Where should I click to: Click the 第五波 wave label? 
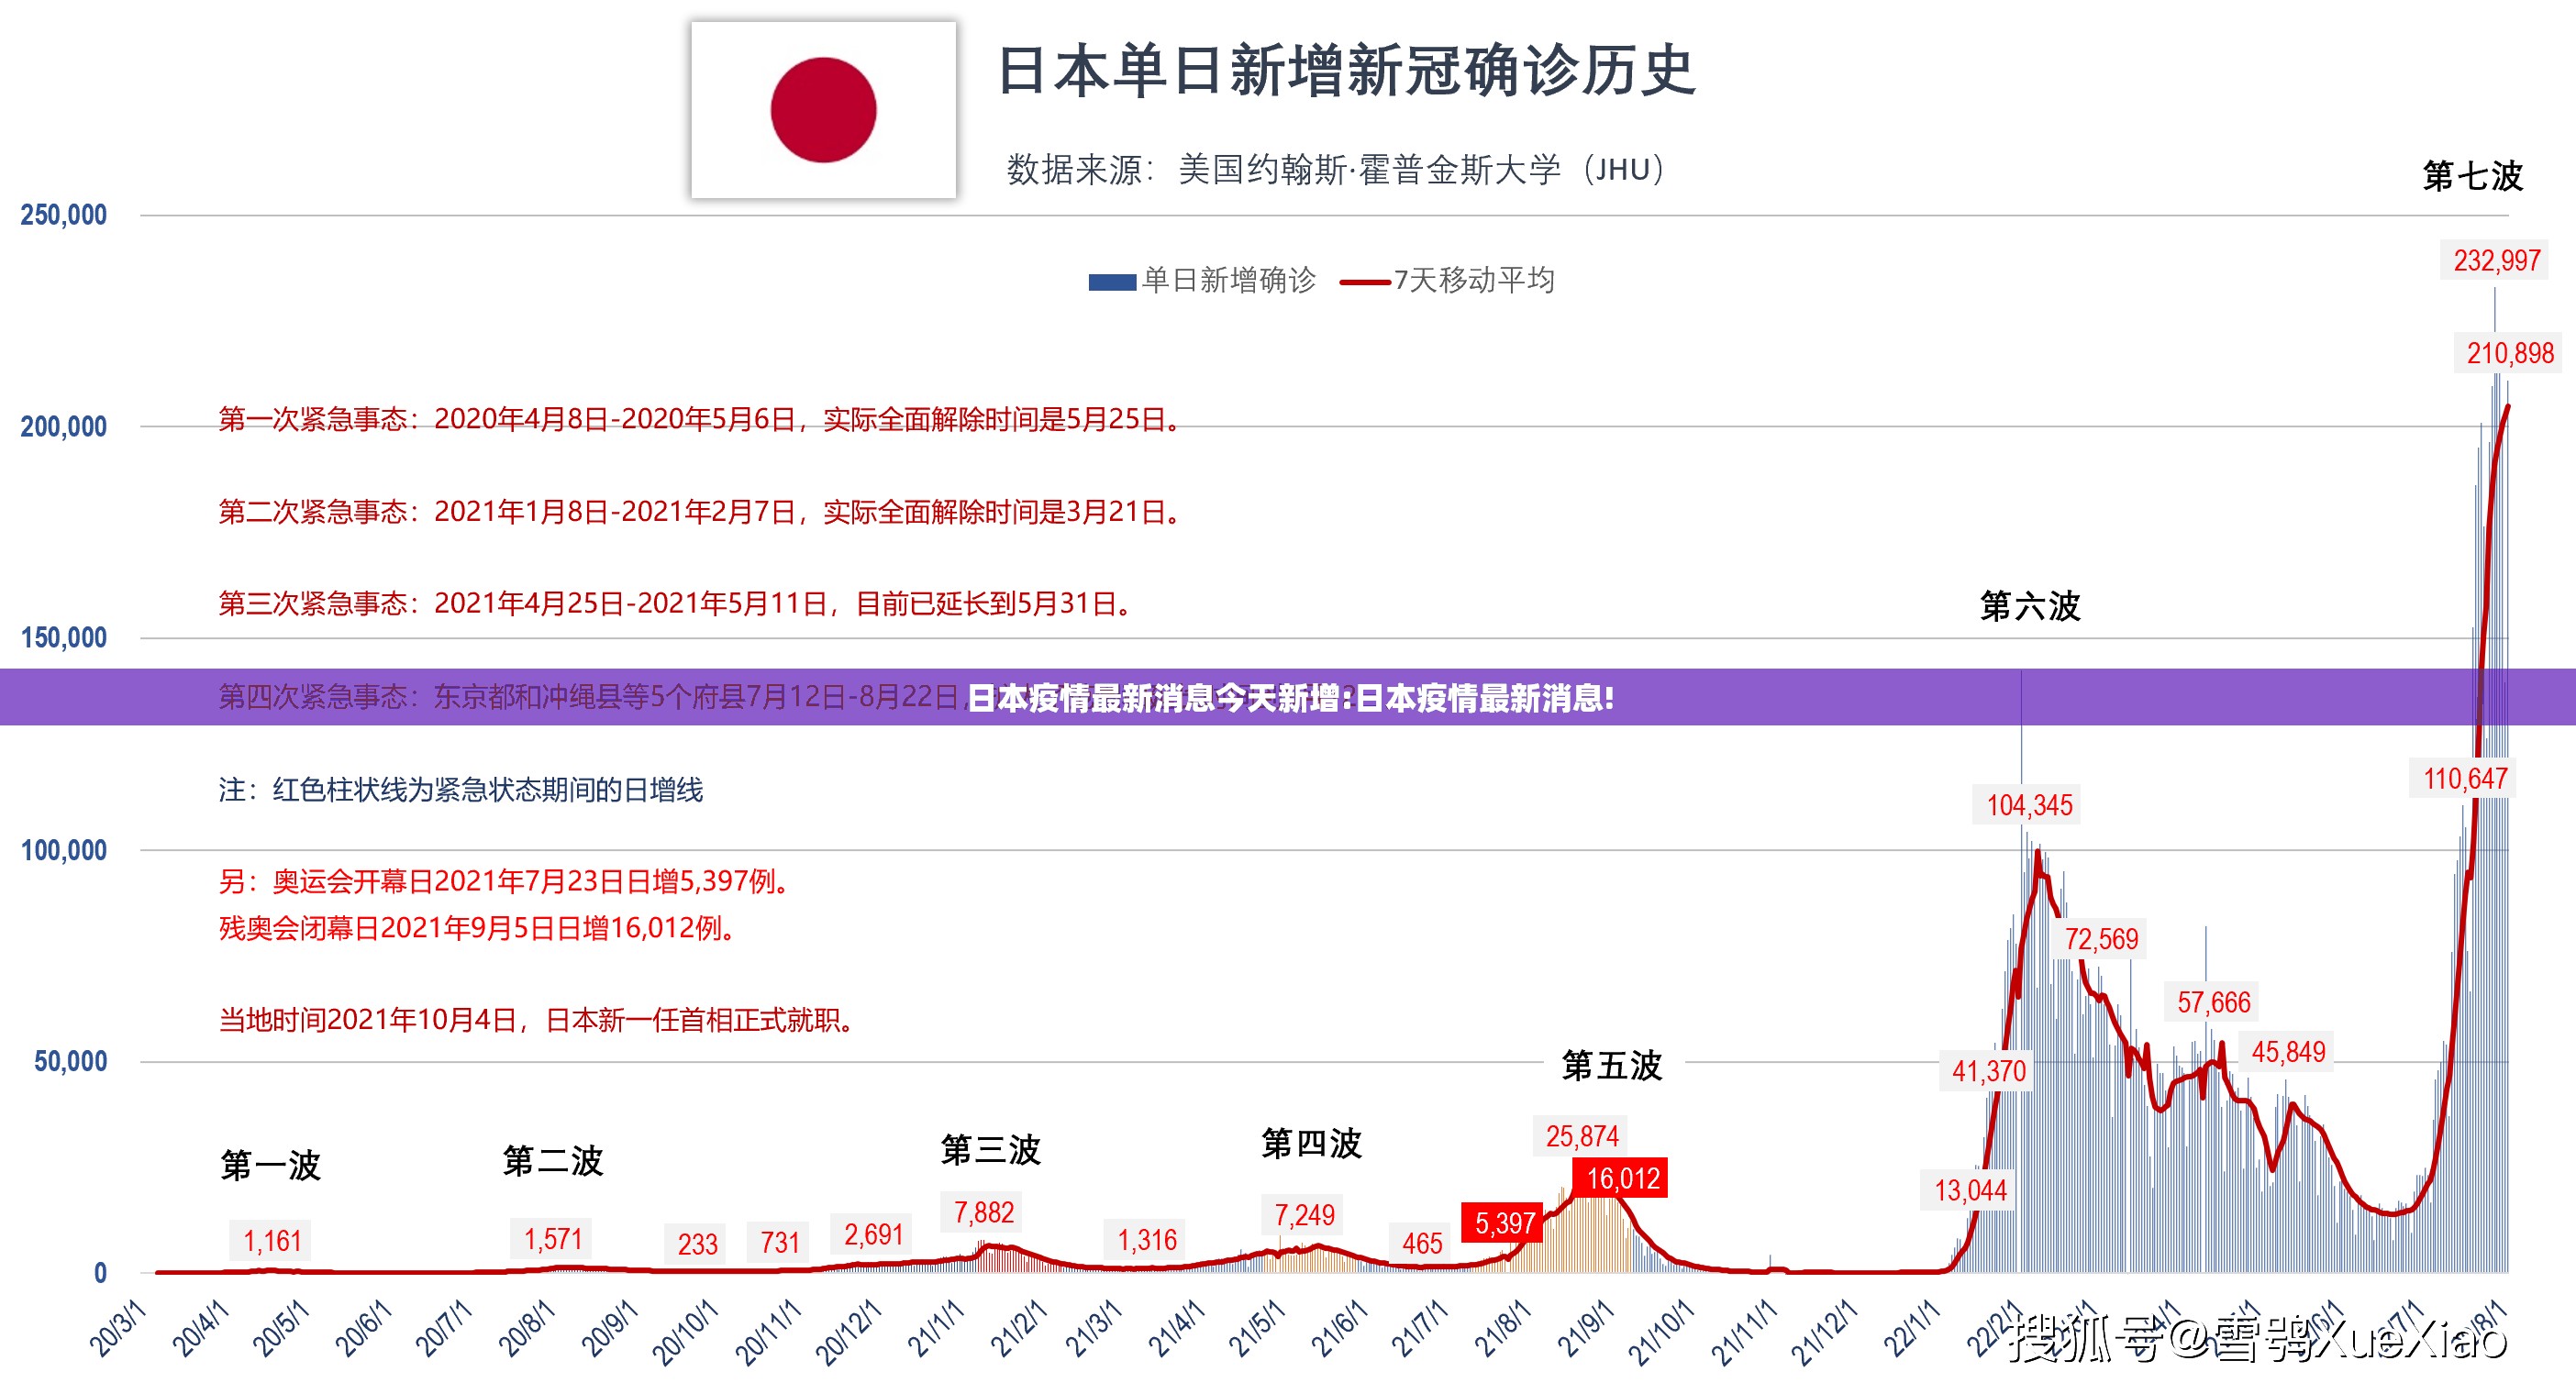click(1612, 1066)
